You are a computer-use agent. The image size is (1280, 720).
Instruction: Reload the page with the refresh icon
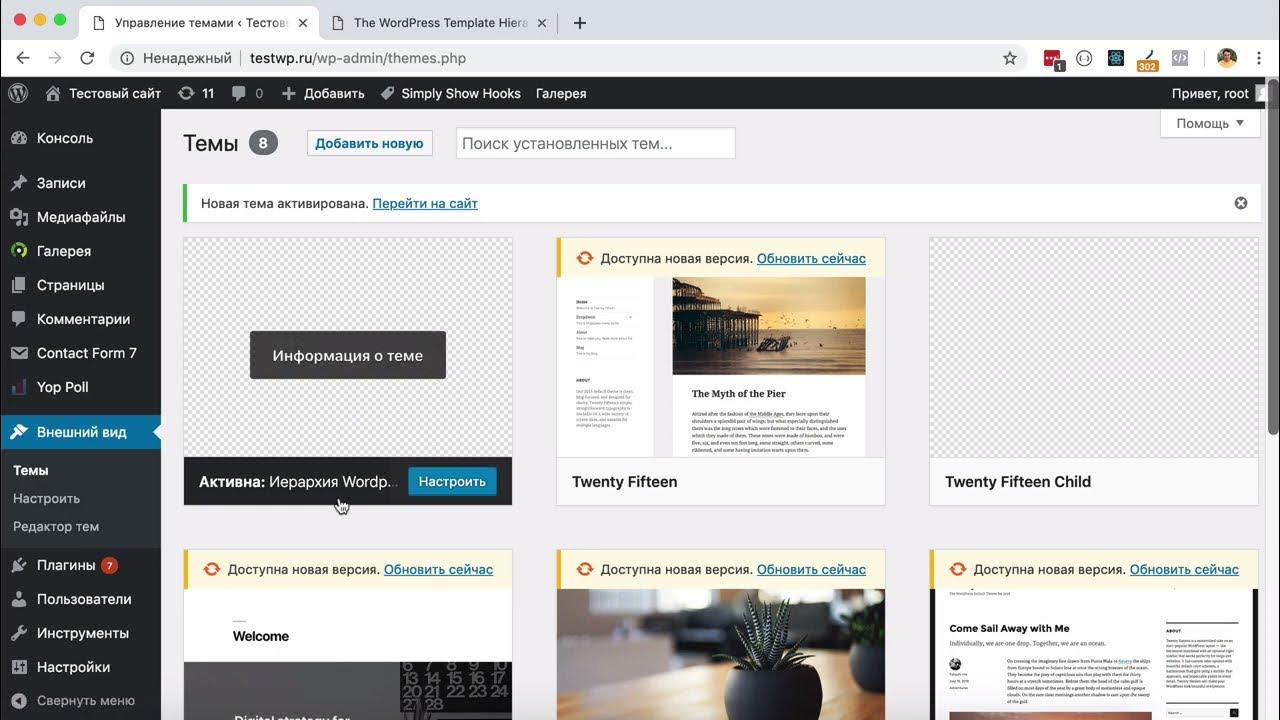click(x=87, y=58)
